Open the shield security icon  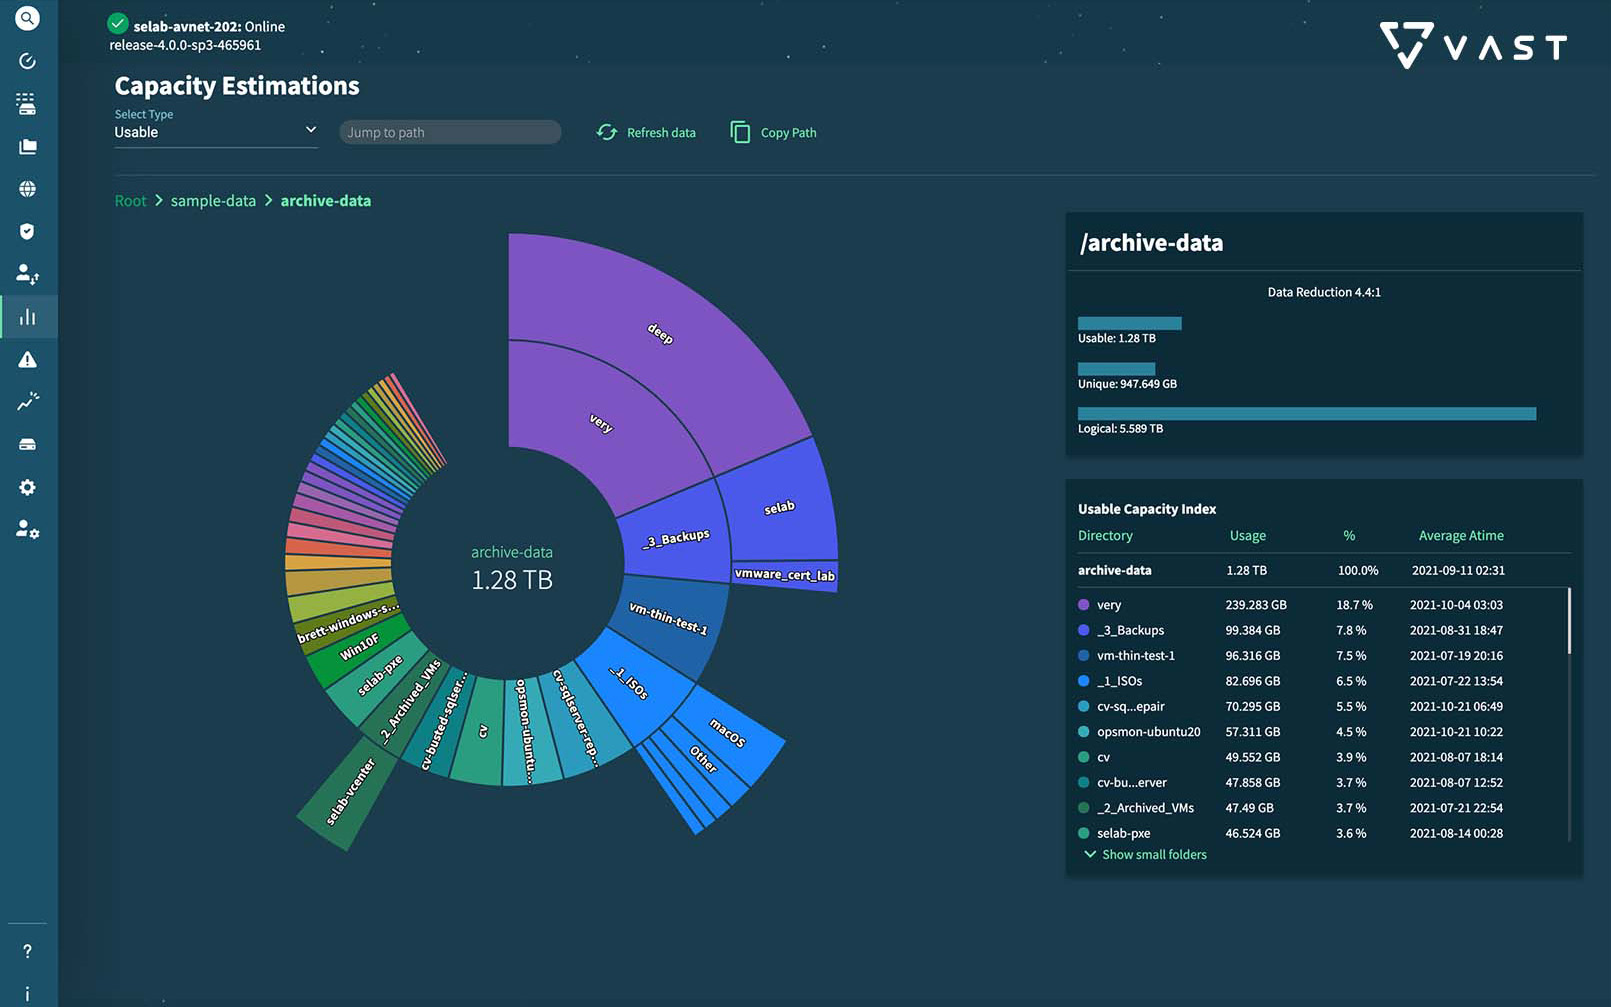tap(27, 232)
